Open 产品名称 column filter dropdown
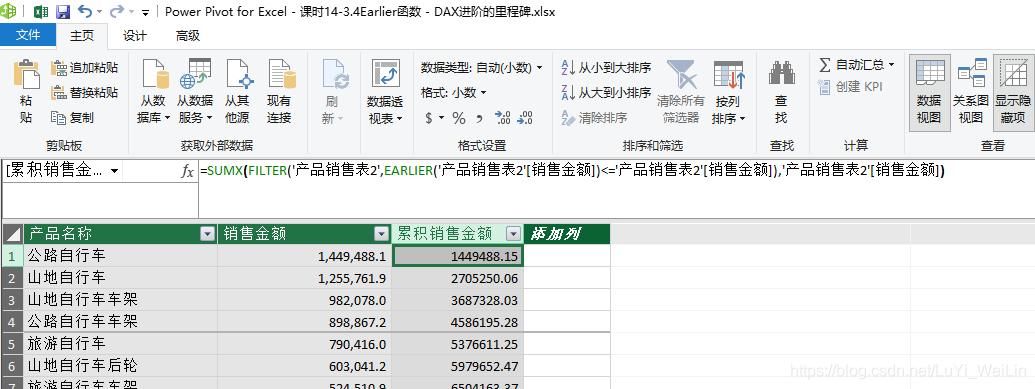Viewport: 1035px width, 389px height. [x=207, y=233]
